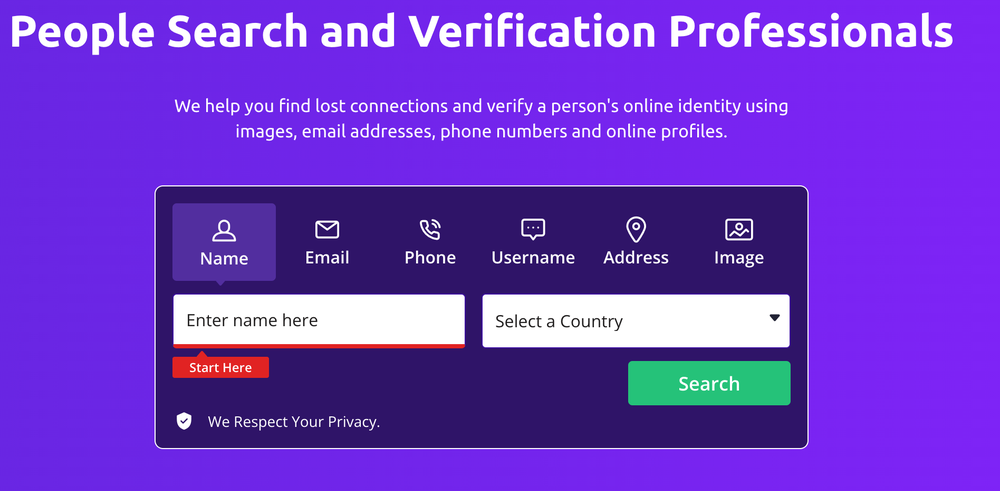Open the Image search tab label

pos(739,258)
